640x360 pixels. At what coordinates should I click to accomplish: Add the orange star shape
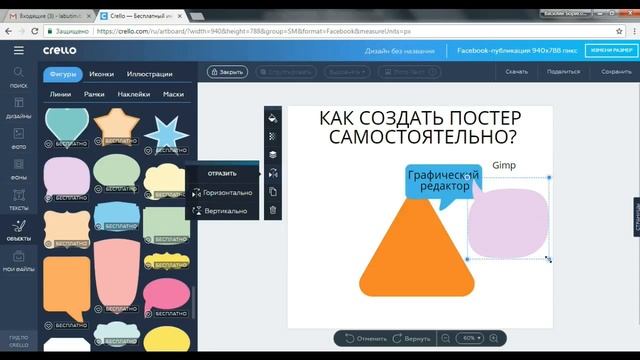(117, 127)
